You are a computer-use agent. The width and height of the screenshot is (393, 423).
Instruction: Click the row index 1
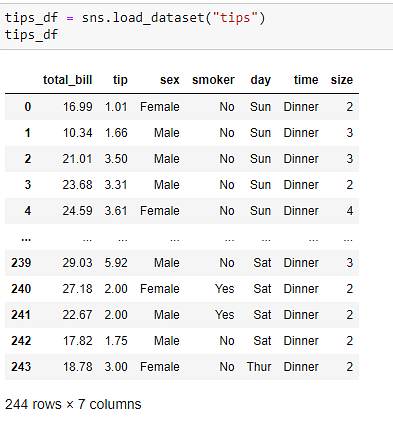coord(28,133)
